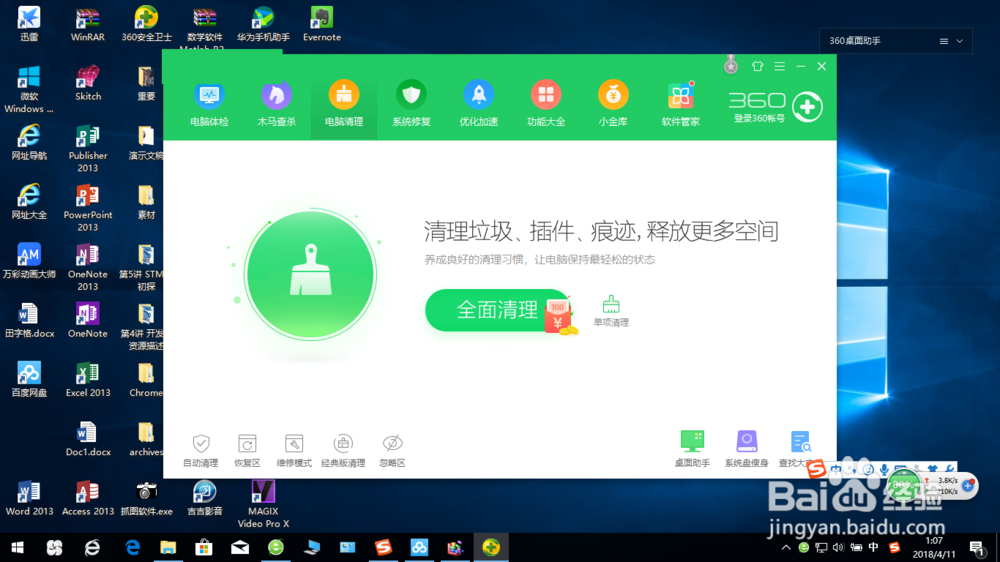Select Excel 2013 desktop shortcut
The image size is (1000, 562).
click(87, 380)
